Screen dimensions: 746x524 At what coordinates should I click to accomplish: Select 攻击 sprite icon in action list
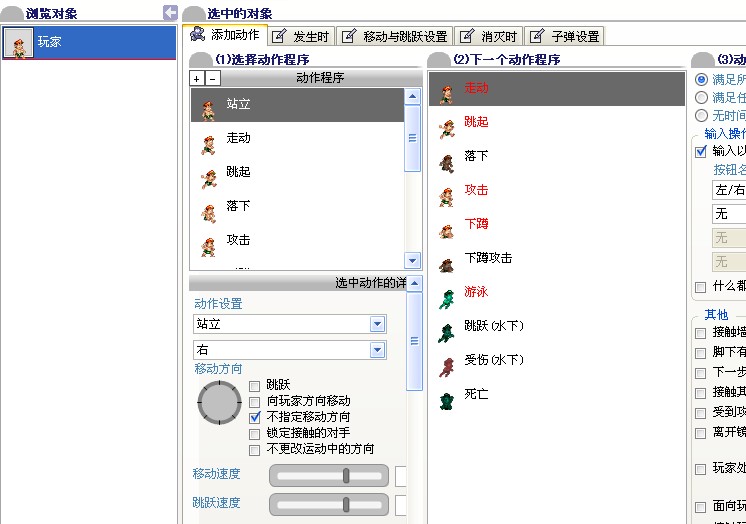(x=208, y=247)
